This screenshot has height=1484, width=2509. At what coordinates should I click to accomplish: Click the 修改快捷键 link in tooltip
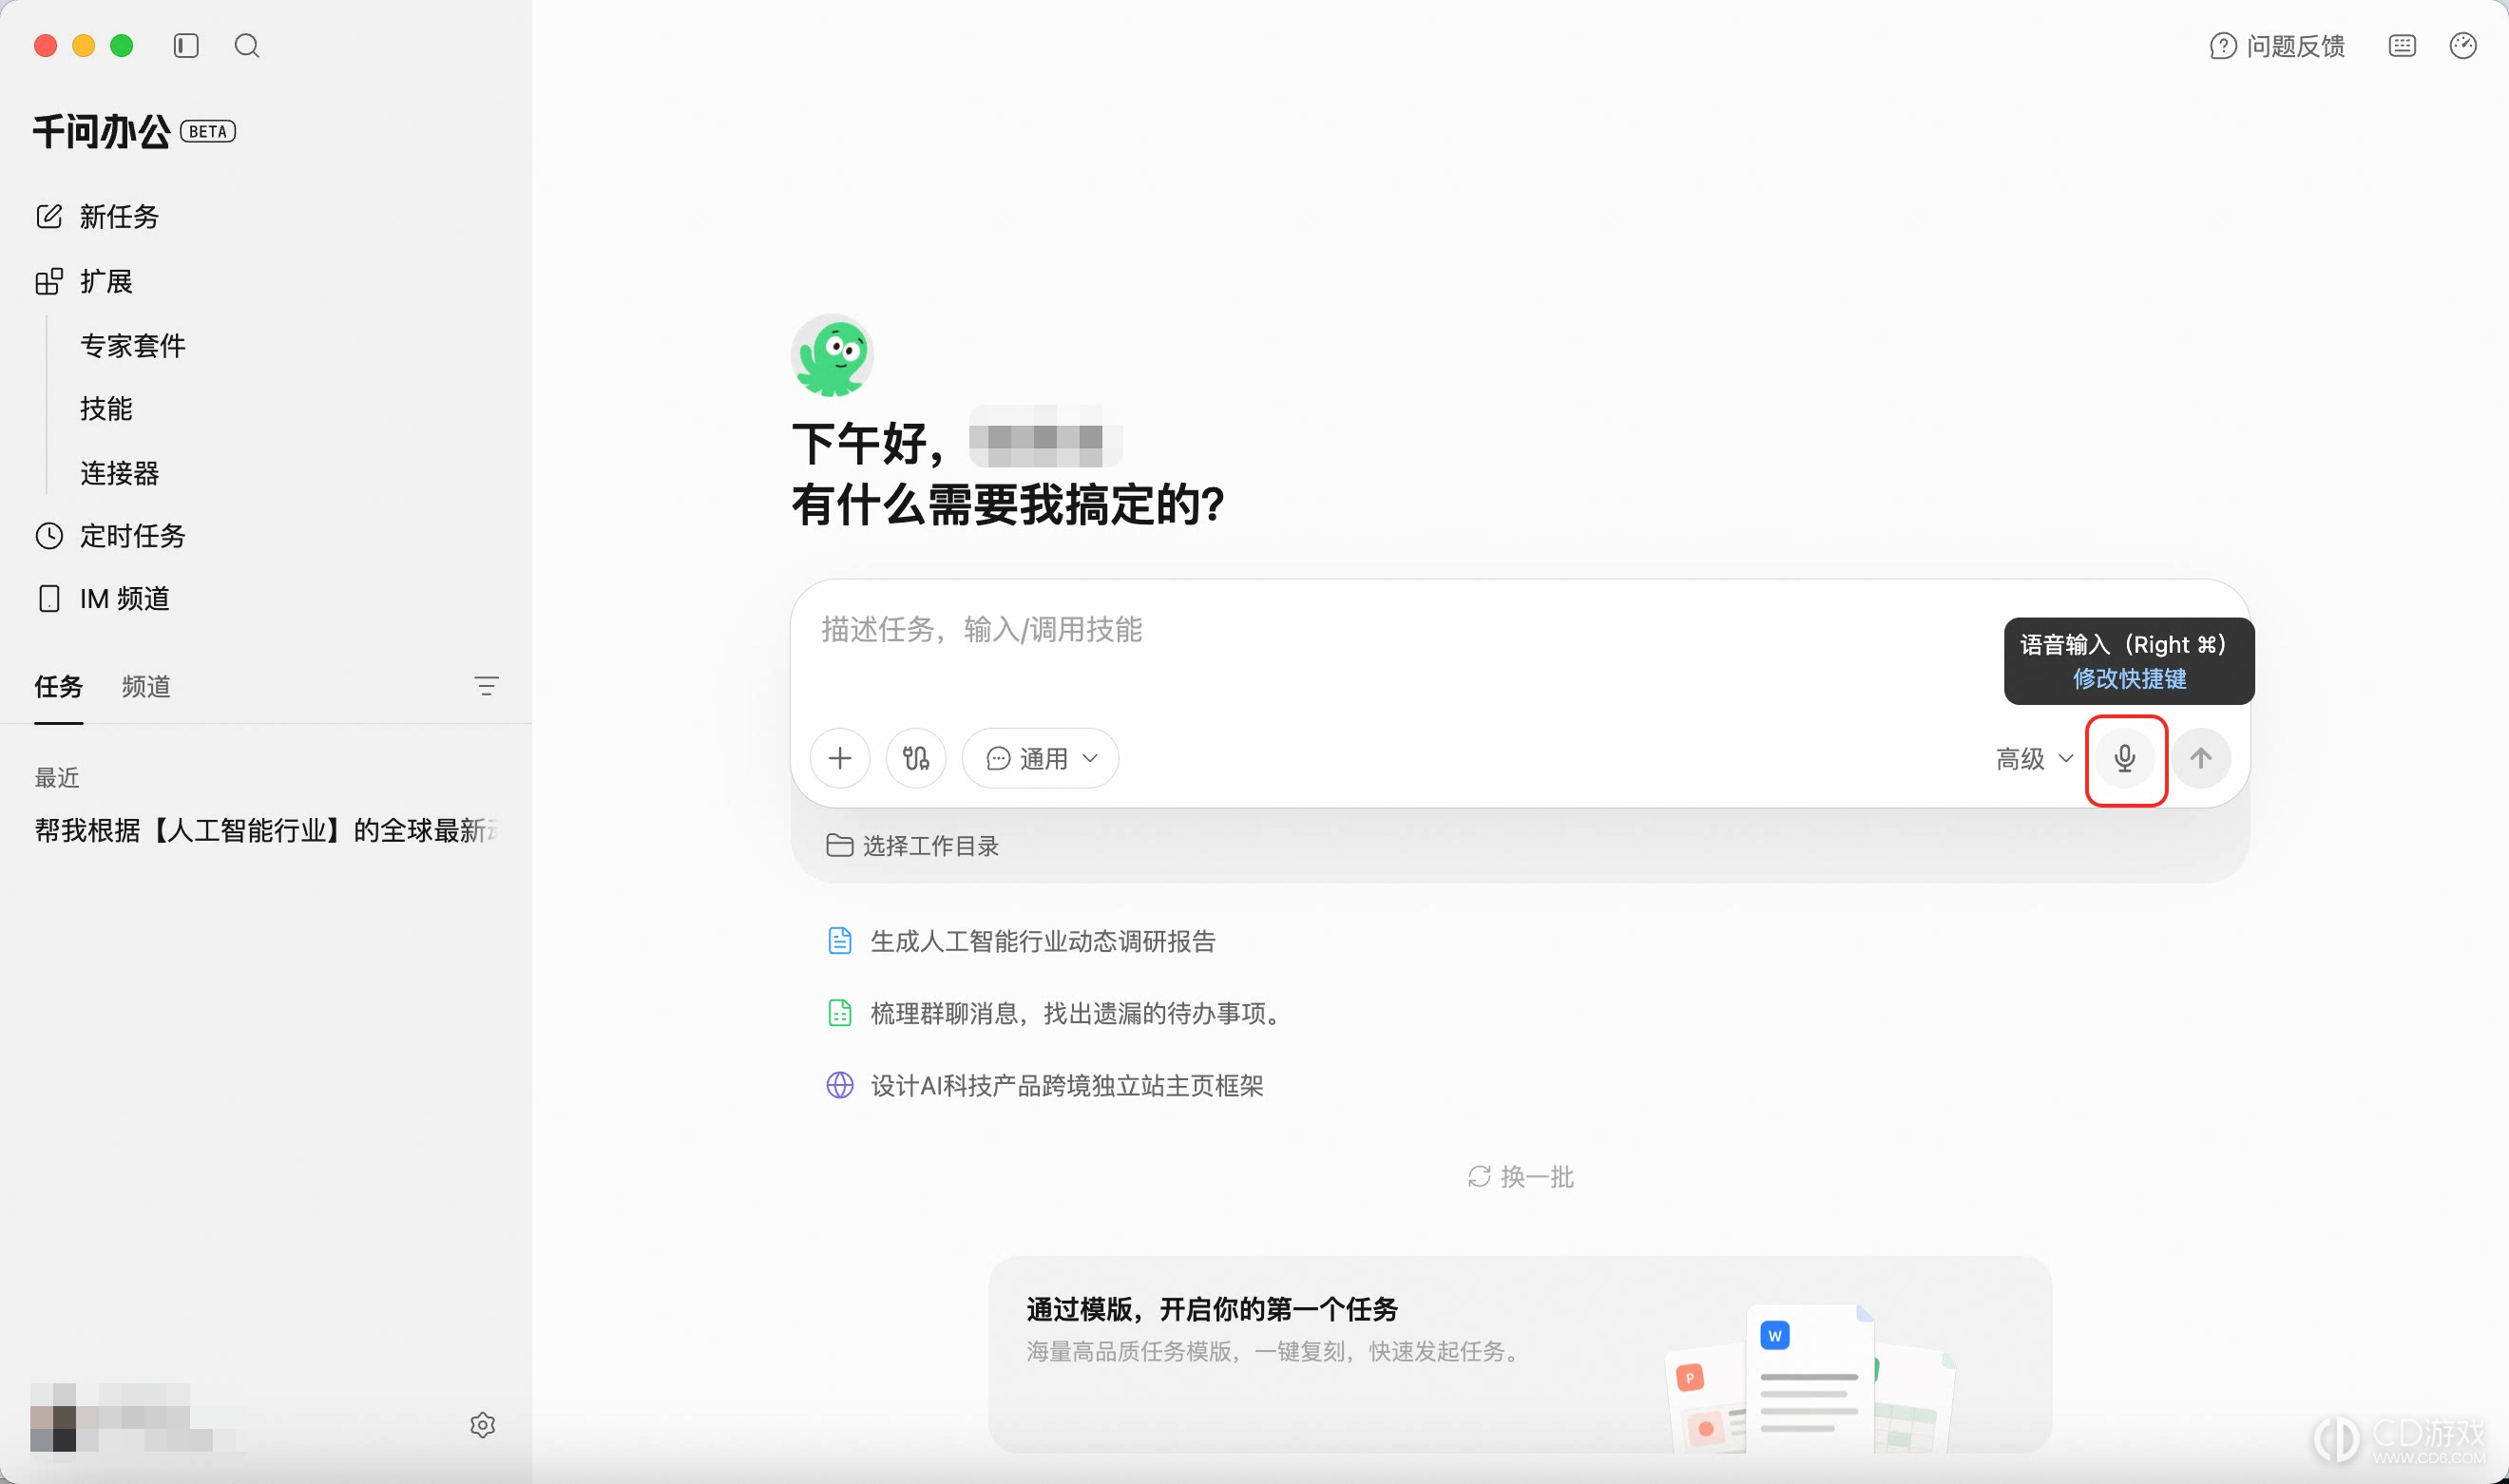[2129, 679]
